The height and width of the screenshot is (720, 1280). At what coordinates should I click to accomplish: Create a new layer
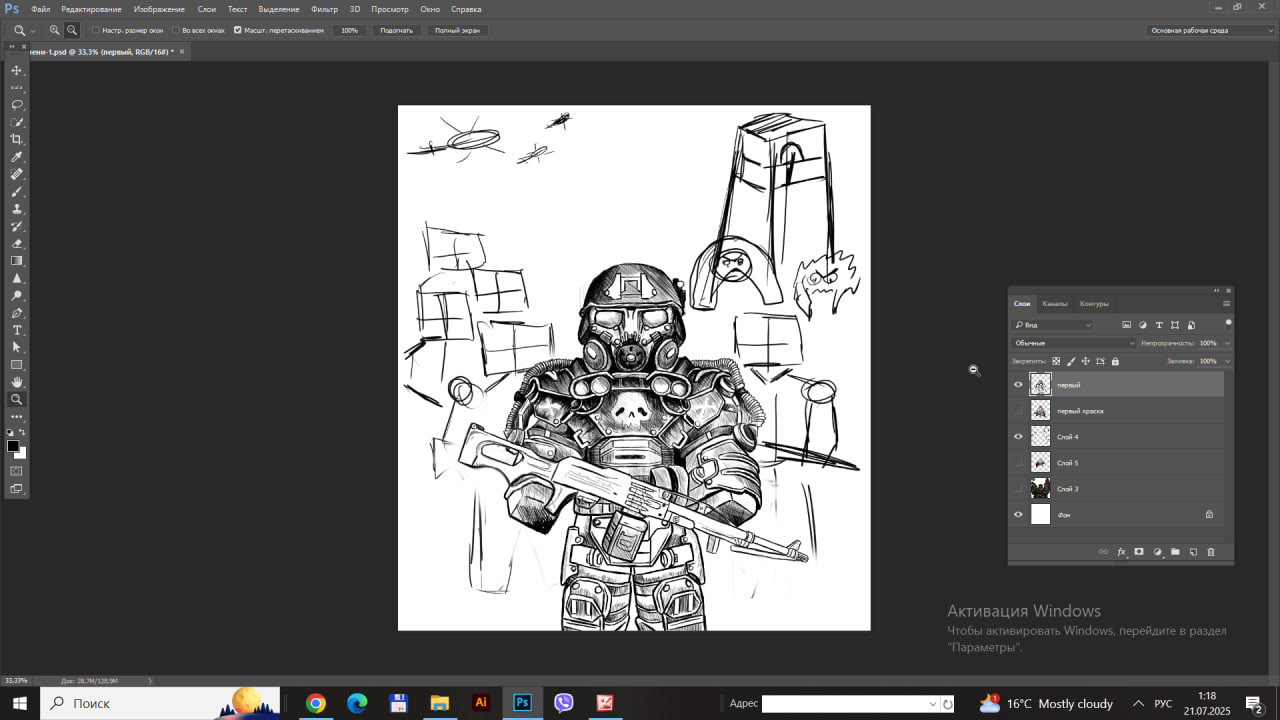tap(1193, 551)
